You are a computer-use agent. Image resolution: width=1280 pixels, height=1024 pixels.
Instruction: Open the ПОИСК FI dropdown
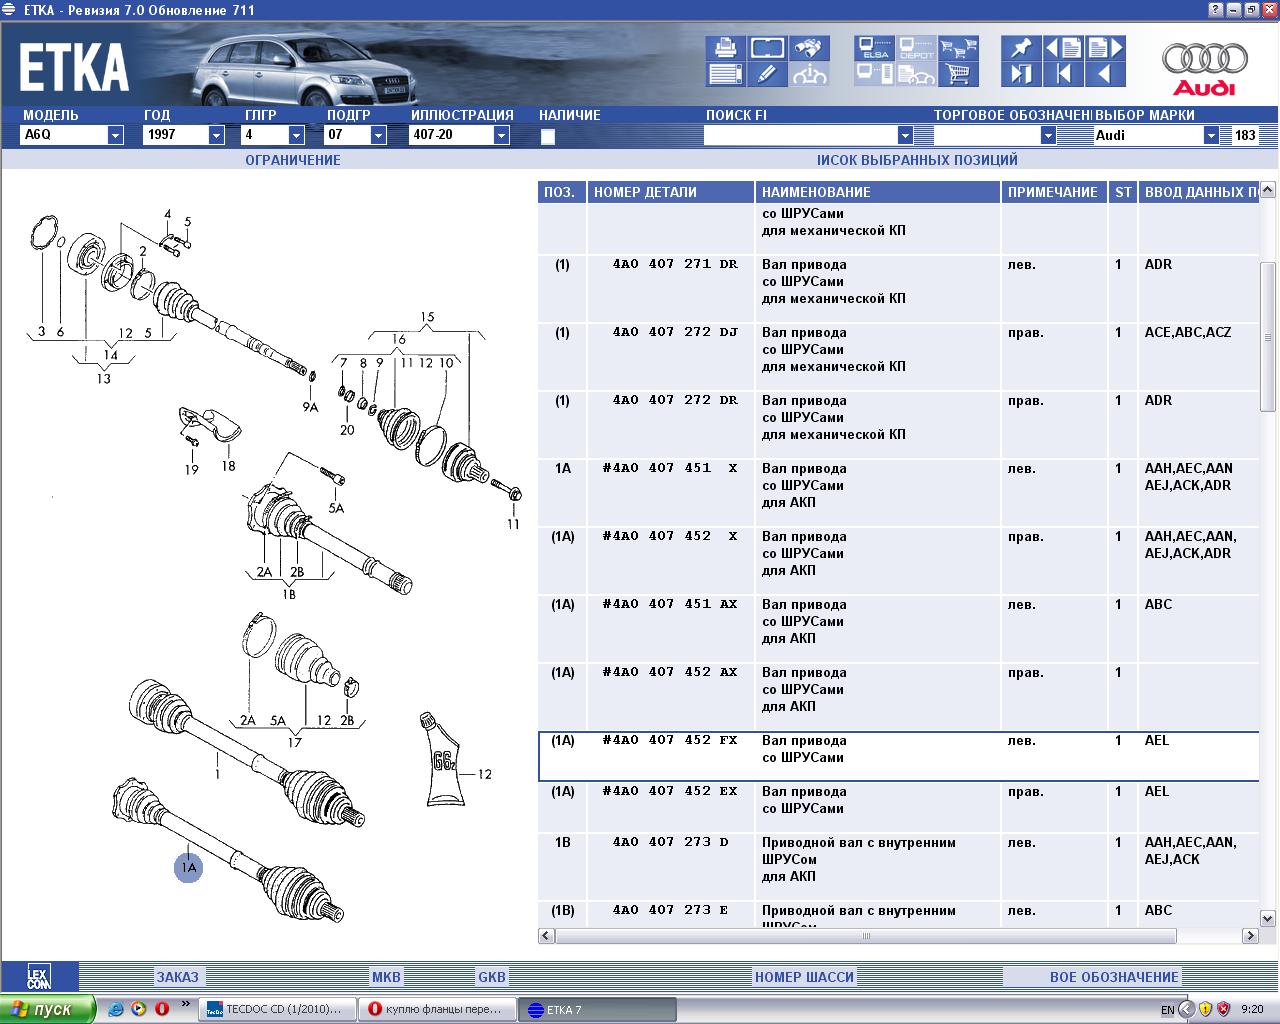click(905, 135)
